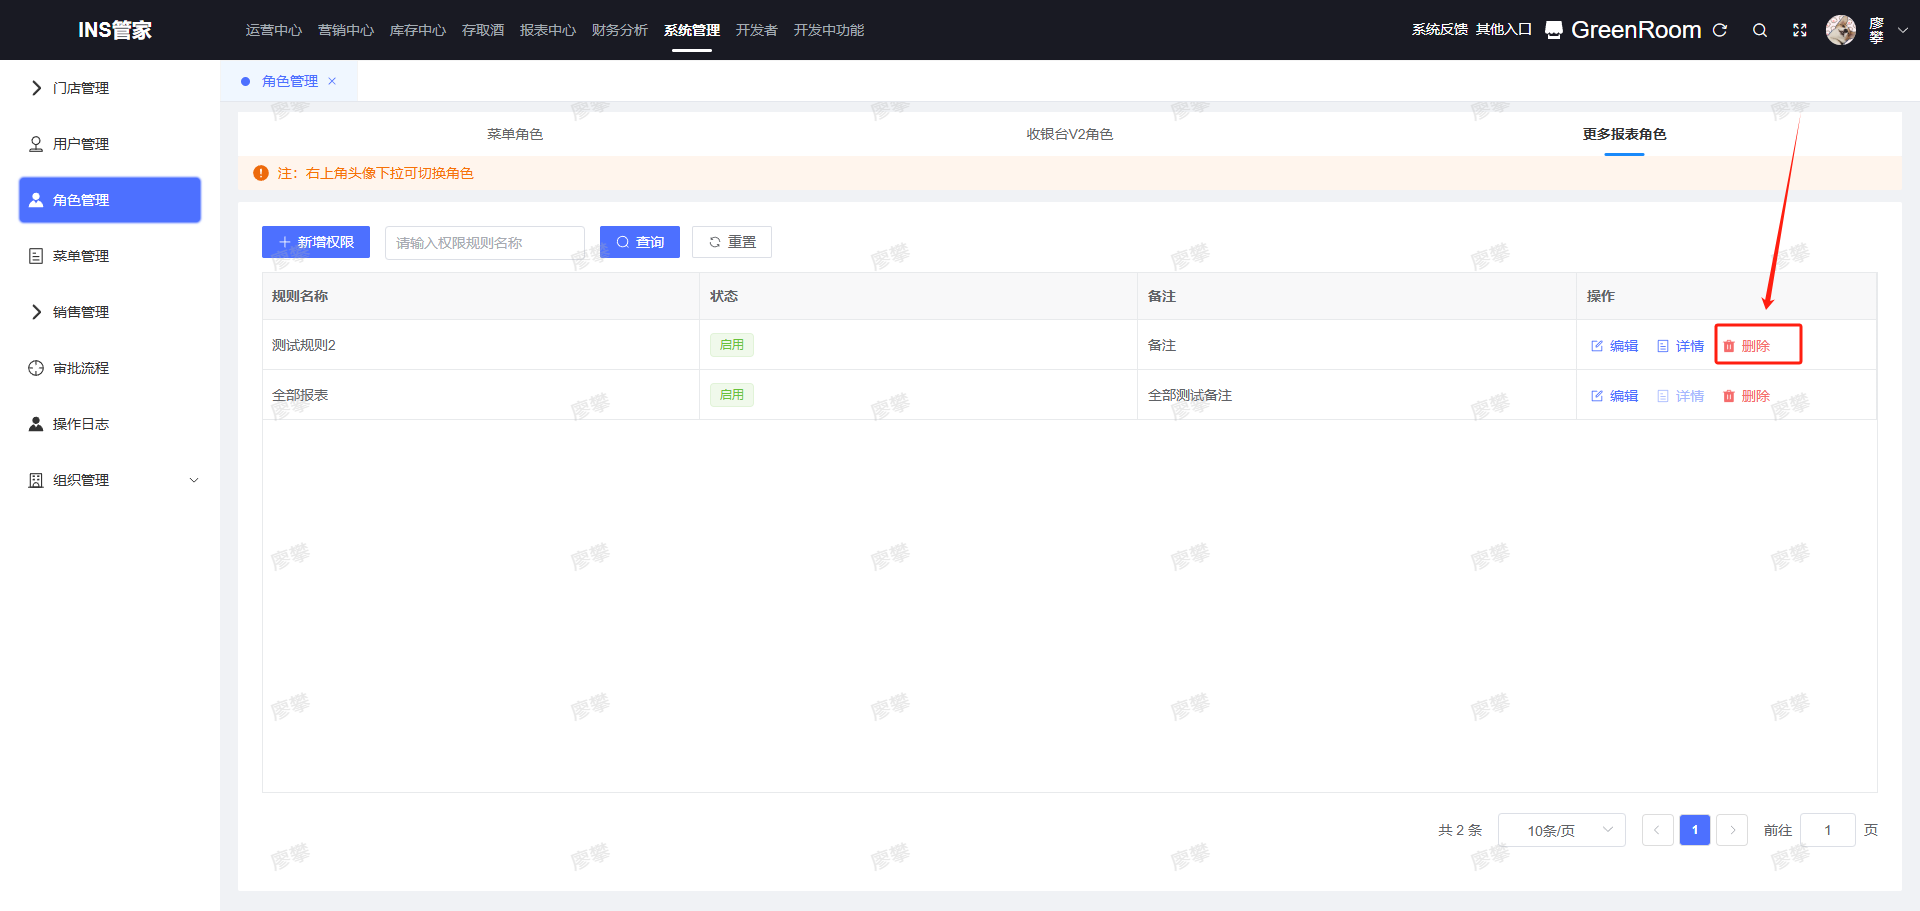
Task: Click the 启用 status tag for 测试规则2
Action: pos(732,345)
